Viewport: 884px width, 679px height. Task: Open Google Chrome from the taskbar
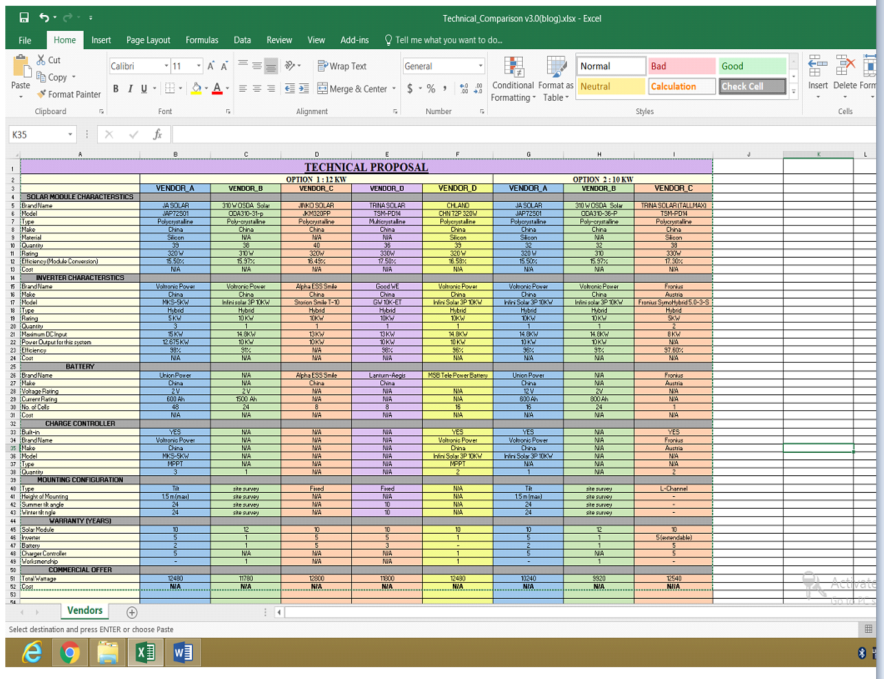coord(70,652)
